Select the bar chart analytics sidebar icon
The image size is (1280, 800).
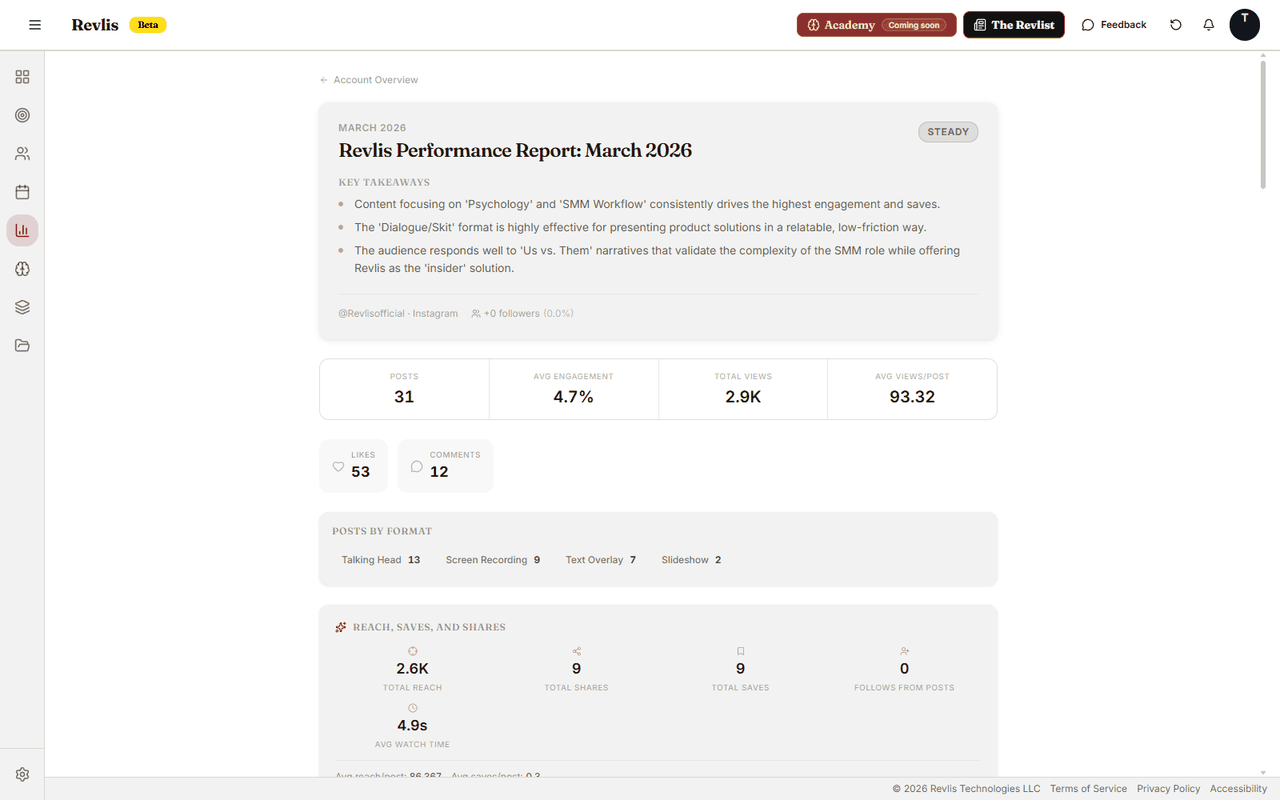click(22, 230)
